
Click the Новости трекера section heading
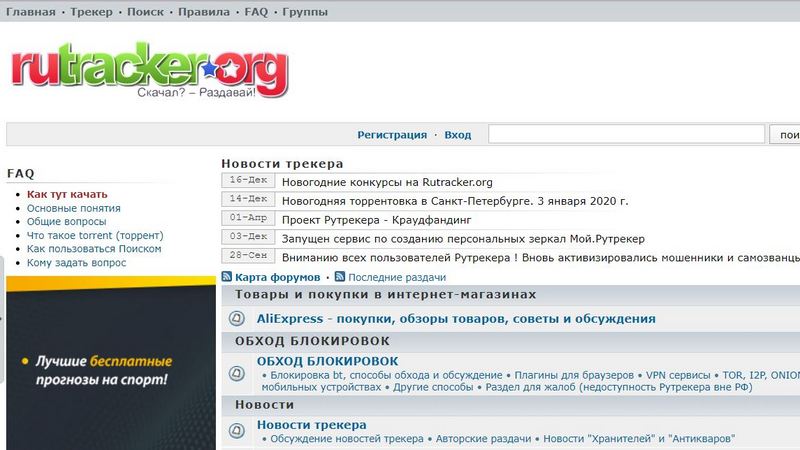click(x=282, y=164)
